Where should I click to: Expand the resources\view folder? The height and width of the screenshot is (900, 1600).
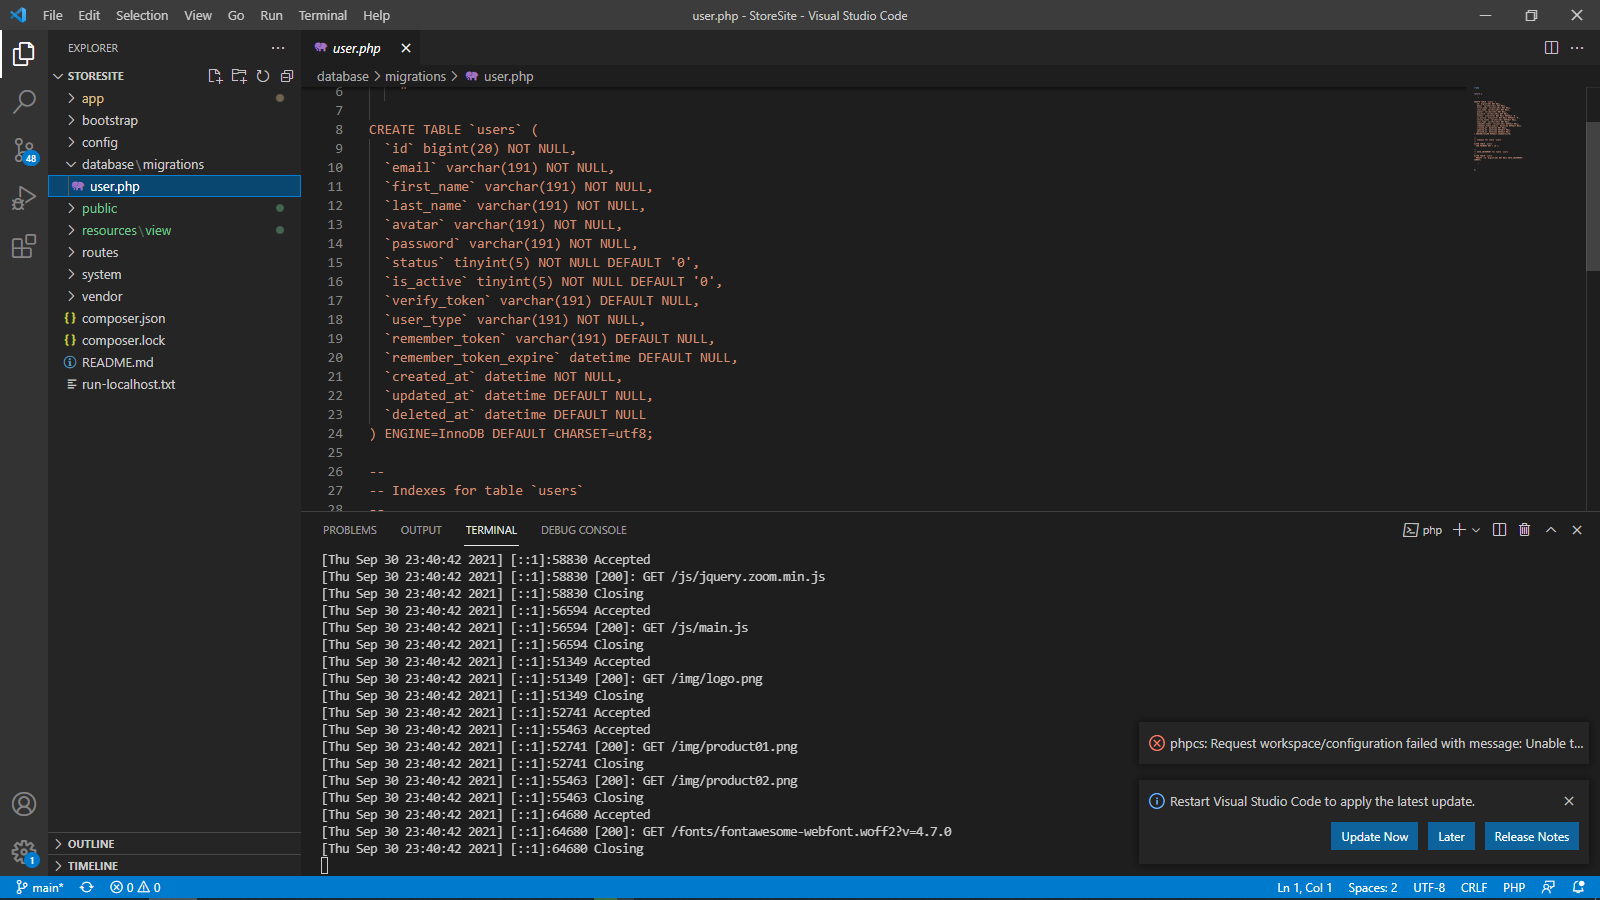175,230
